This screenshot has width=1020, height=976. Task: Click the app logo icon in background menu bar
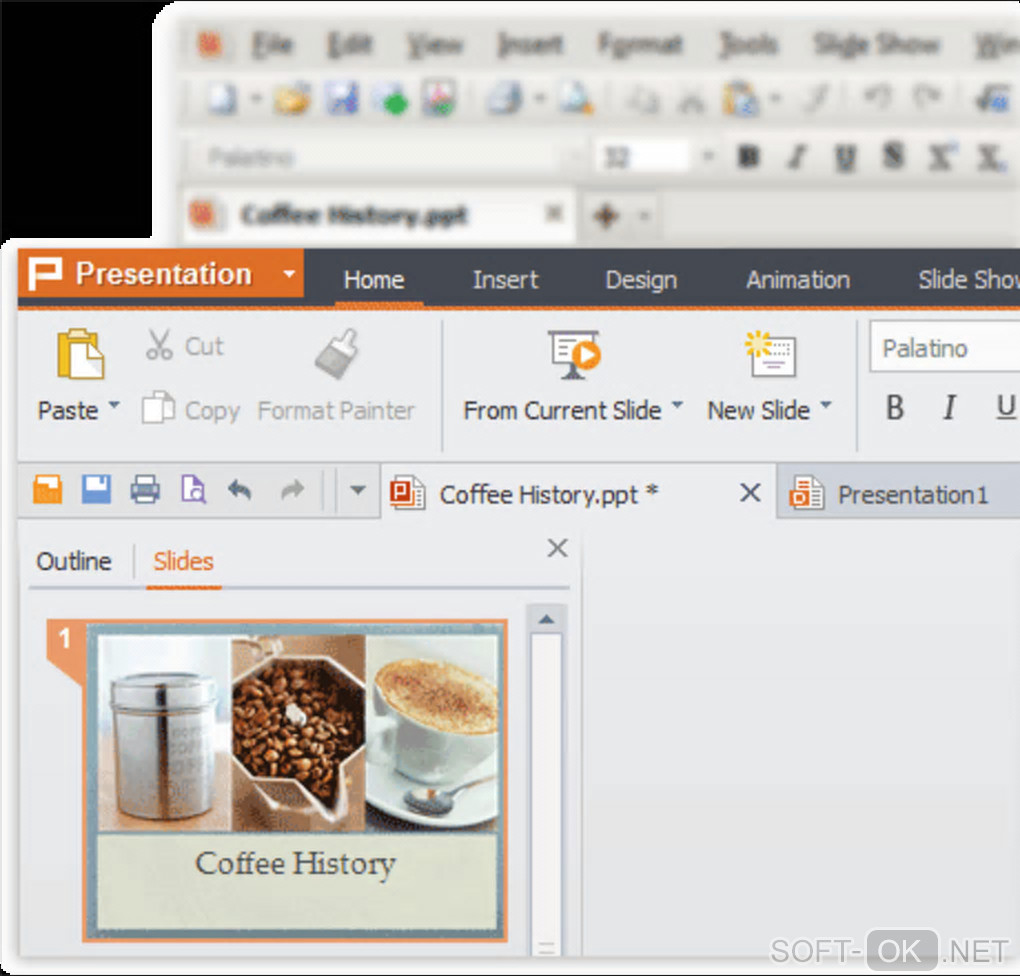[x=209, y=45]
